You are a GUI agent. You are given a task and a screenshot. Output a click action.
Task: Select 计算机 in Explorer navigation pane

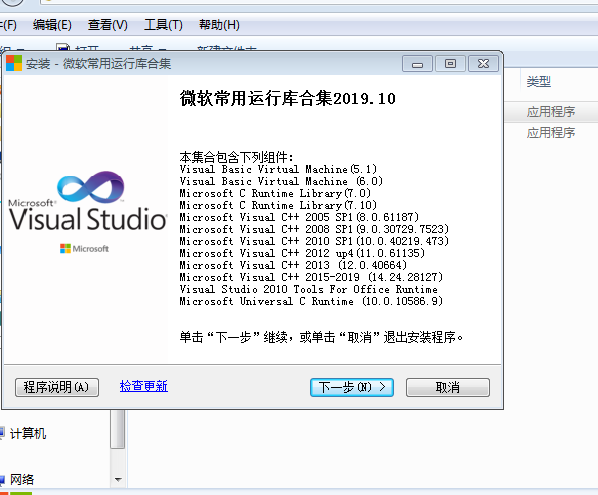click(28, 434)
